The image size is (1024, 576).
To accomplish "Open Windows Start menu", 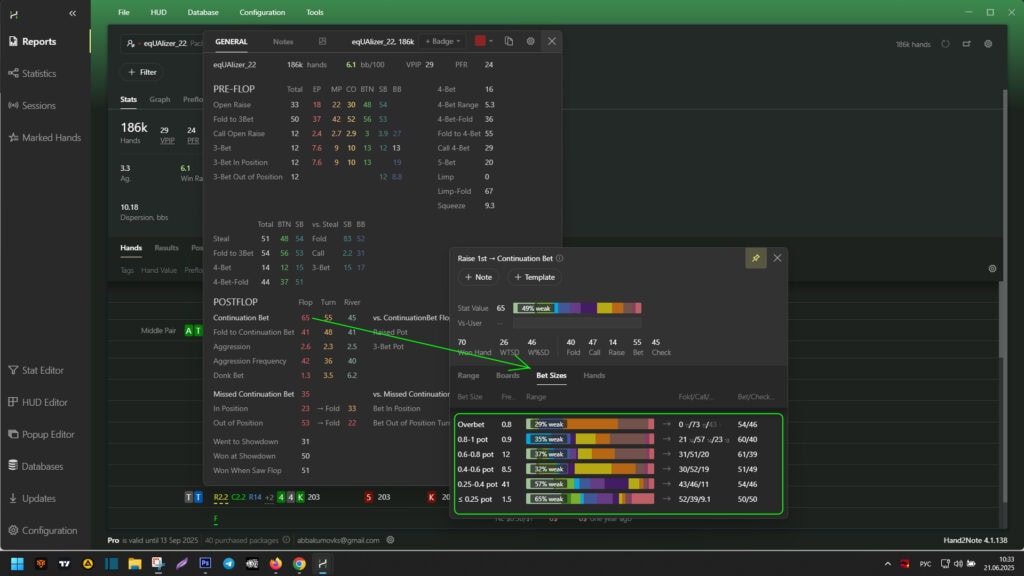I will pos(18,564).
